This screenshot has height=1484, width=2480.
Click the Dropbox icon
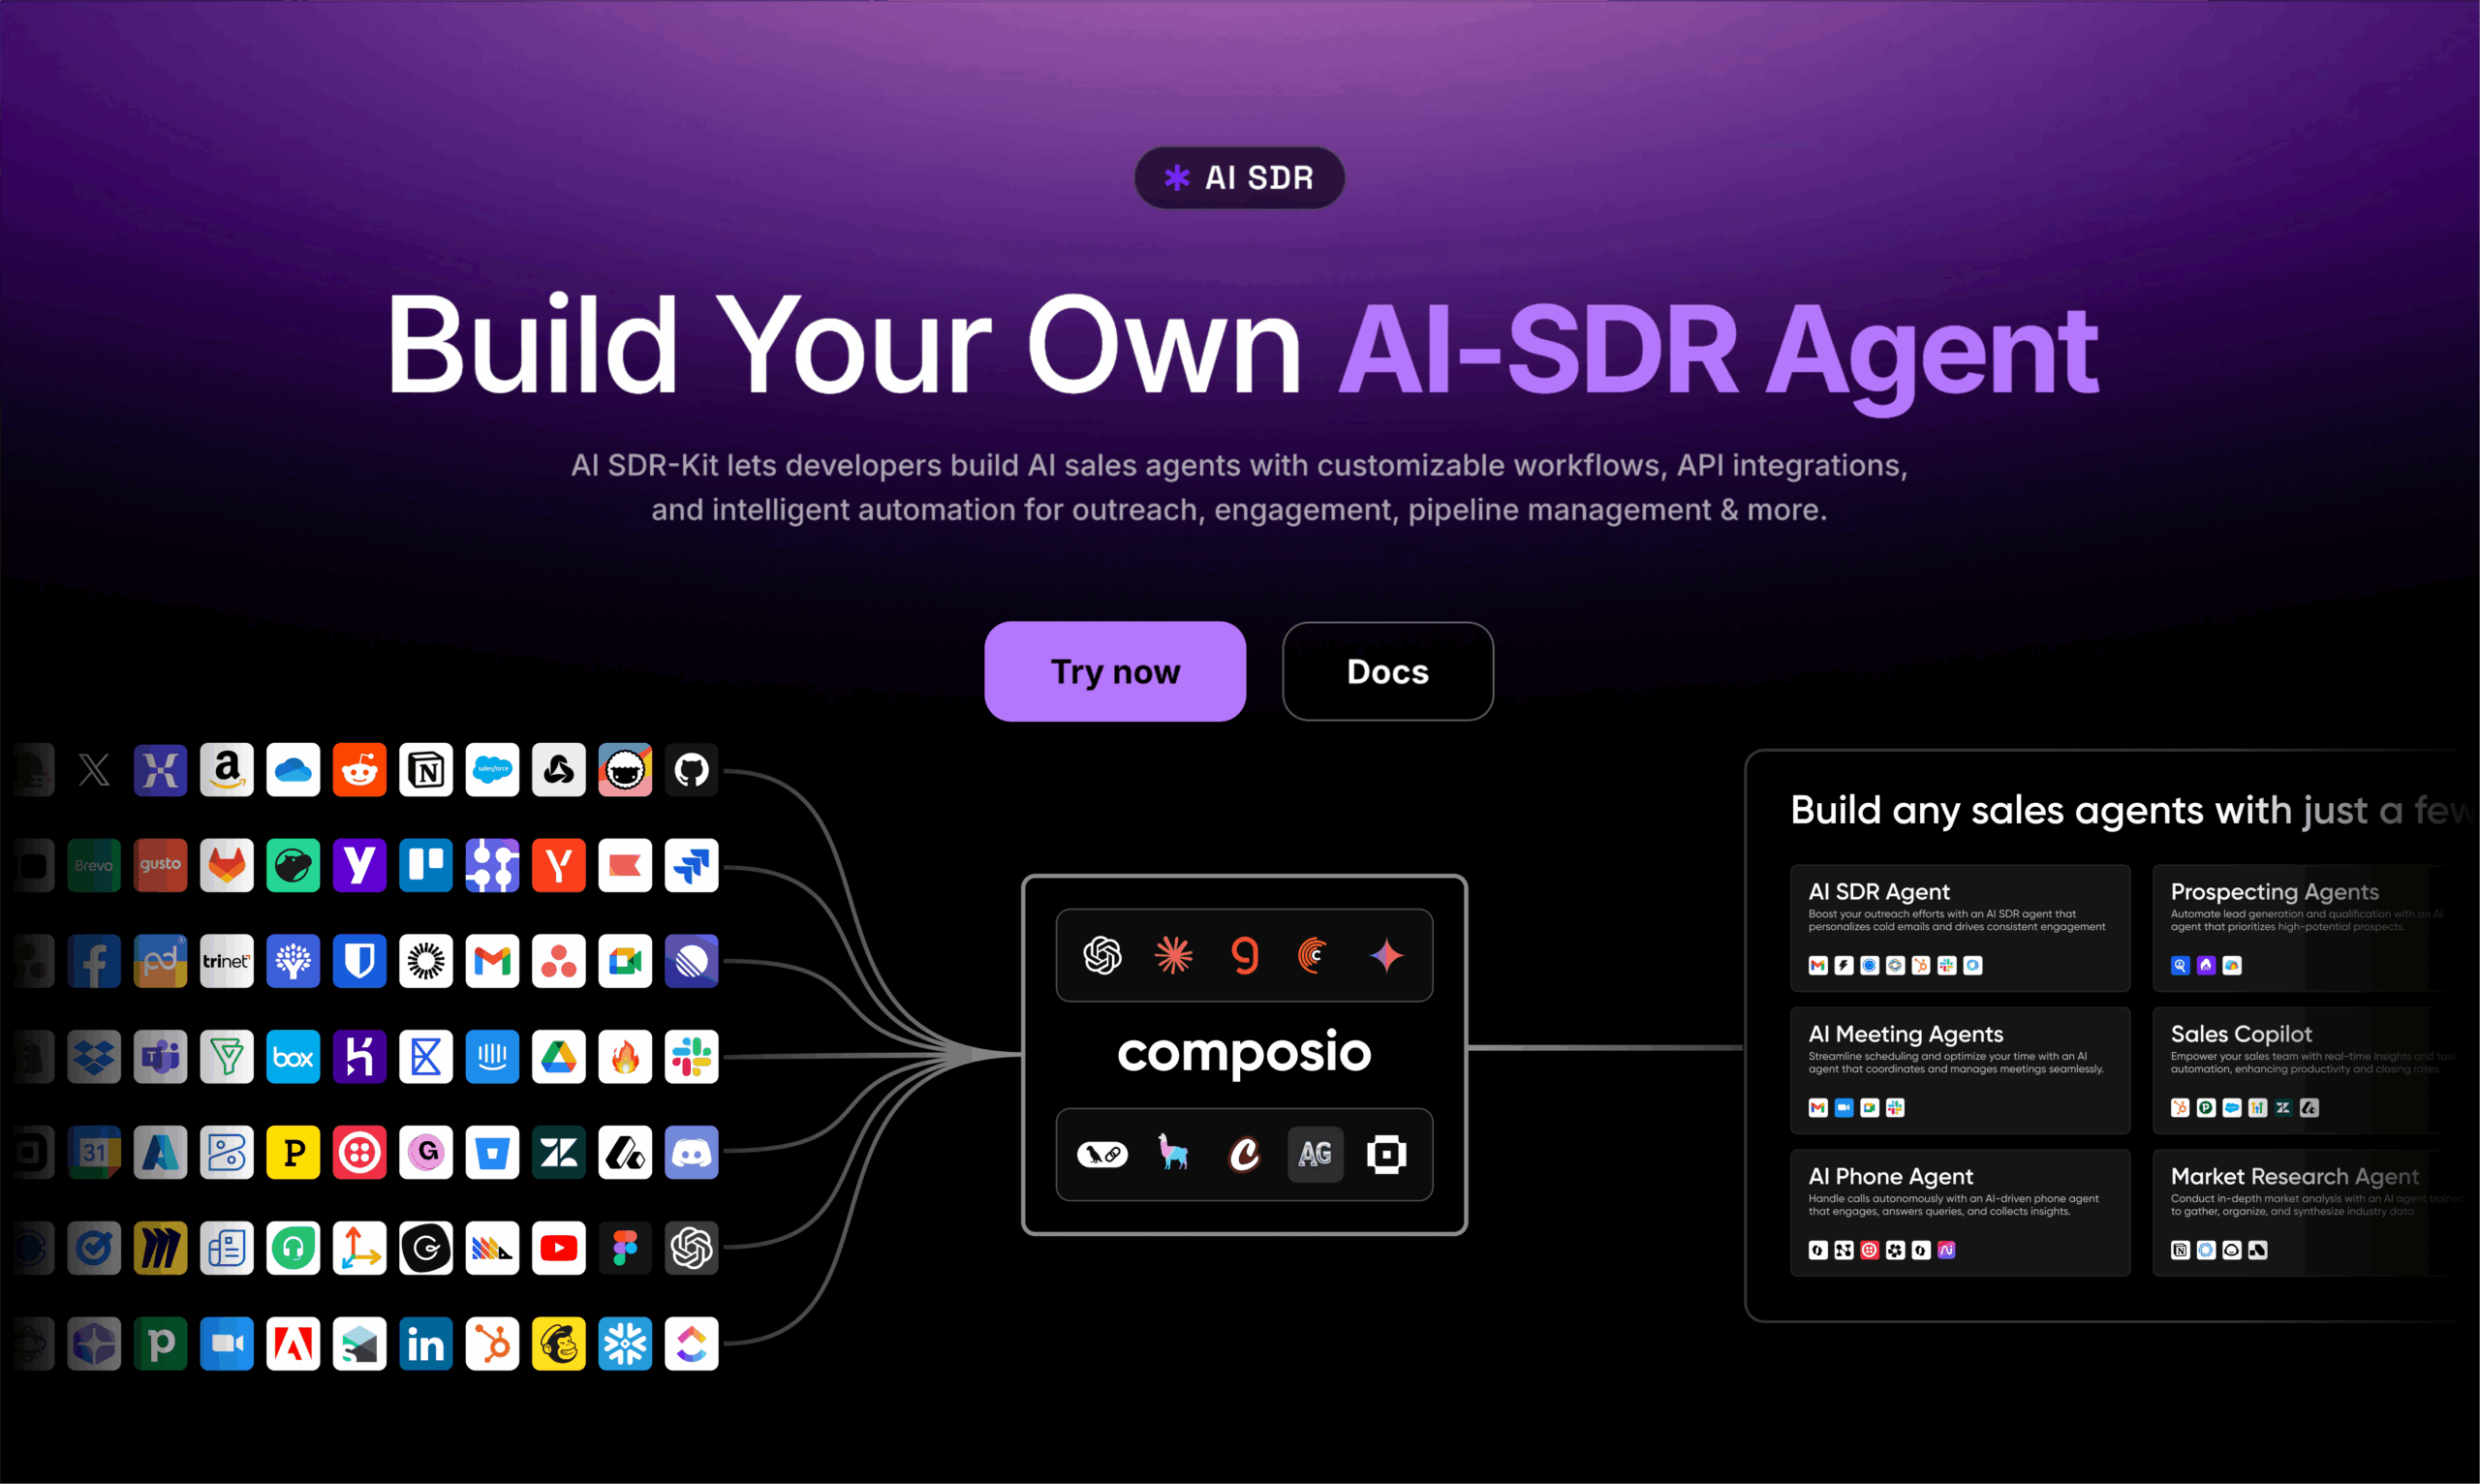(94, 1057)
